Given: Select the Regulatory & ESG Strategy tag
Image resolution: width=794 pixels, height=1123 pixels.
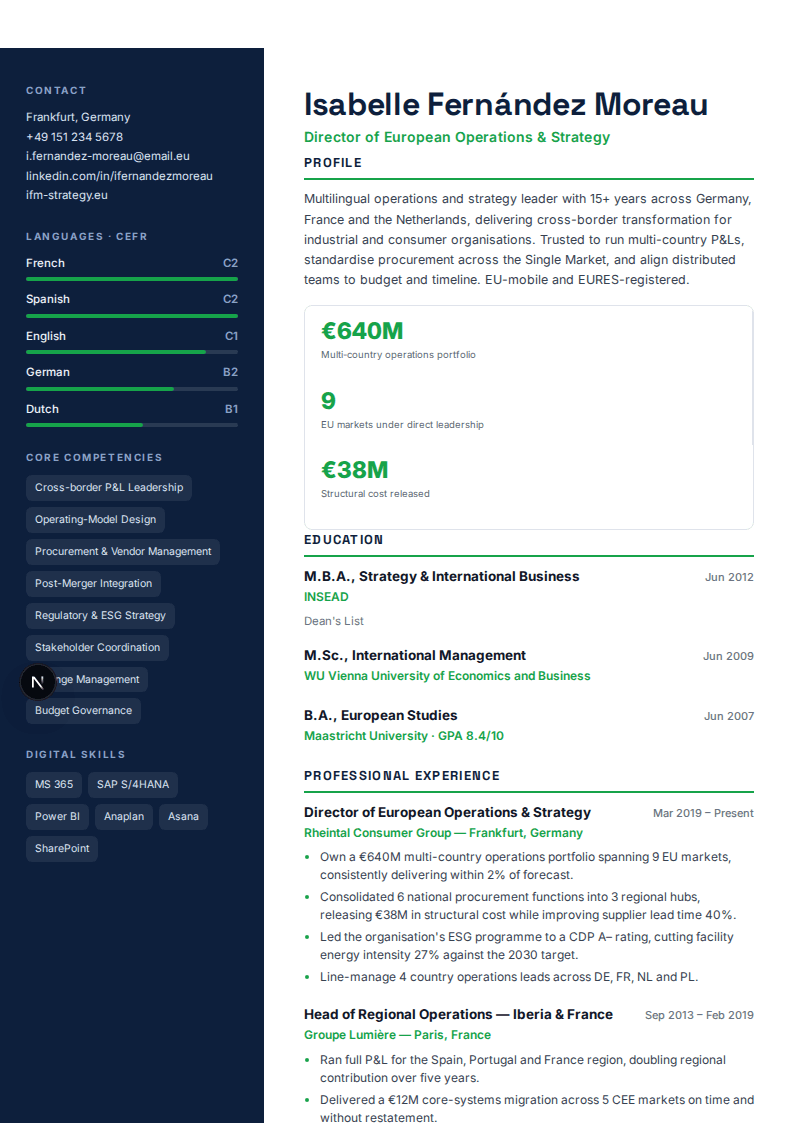Looking at the screenshot, I should click(100, 615).
